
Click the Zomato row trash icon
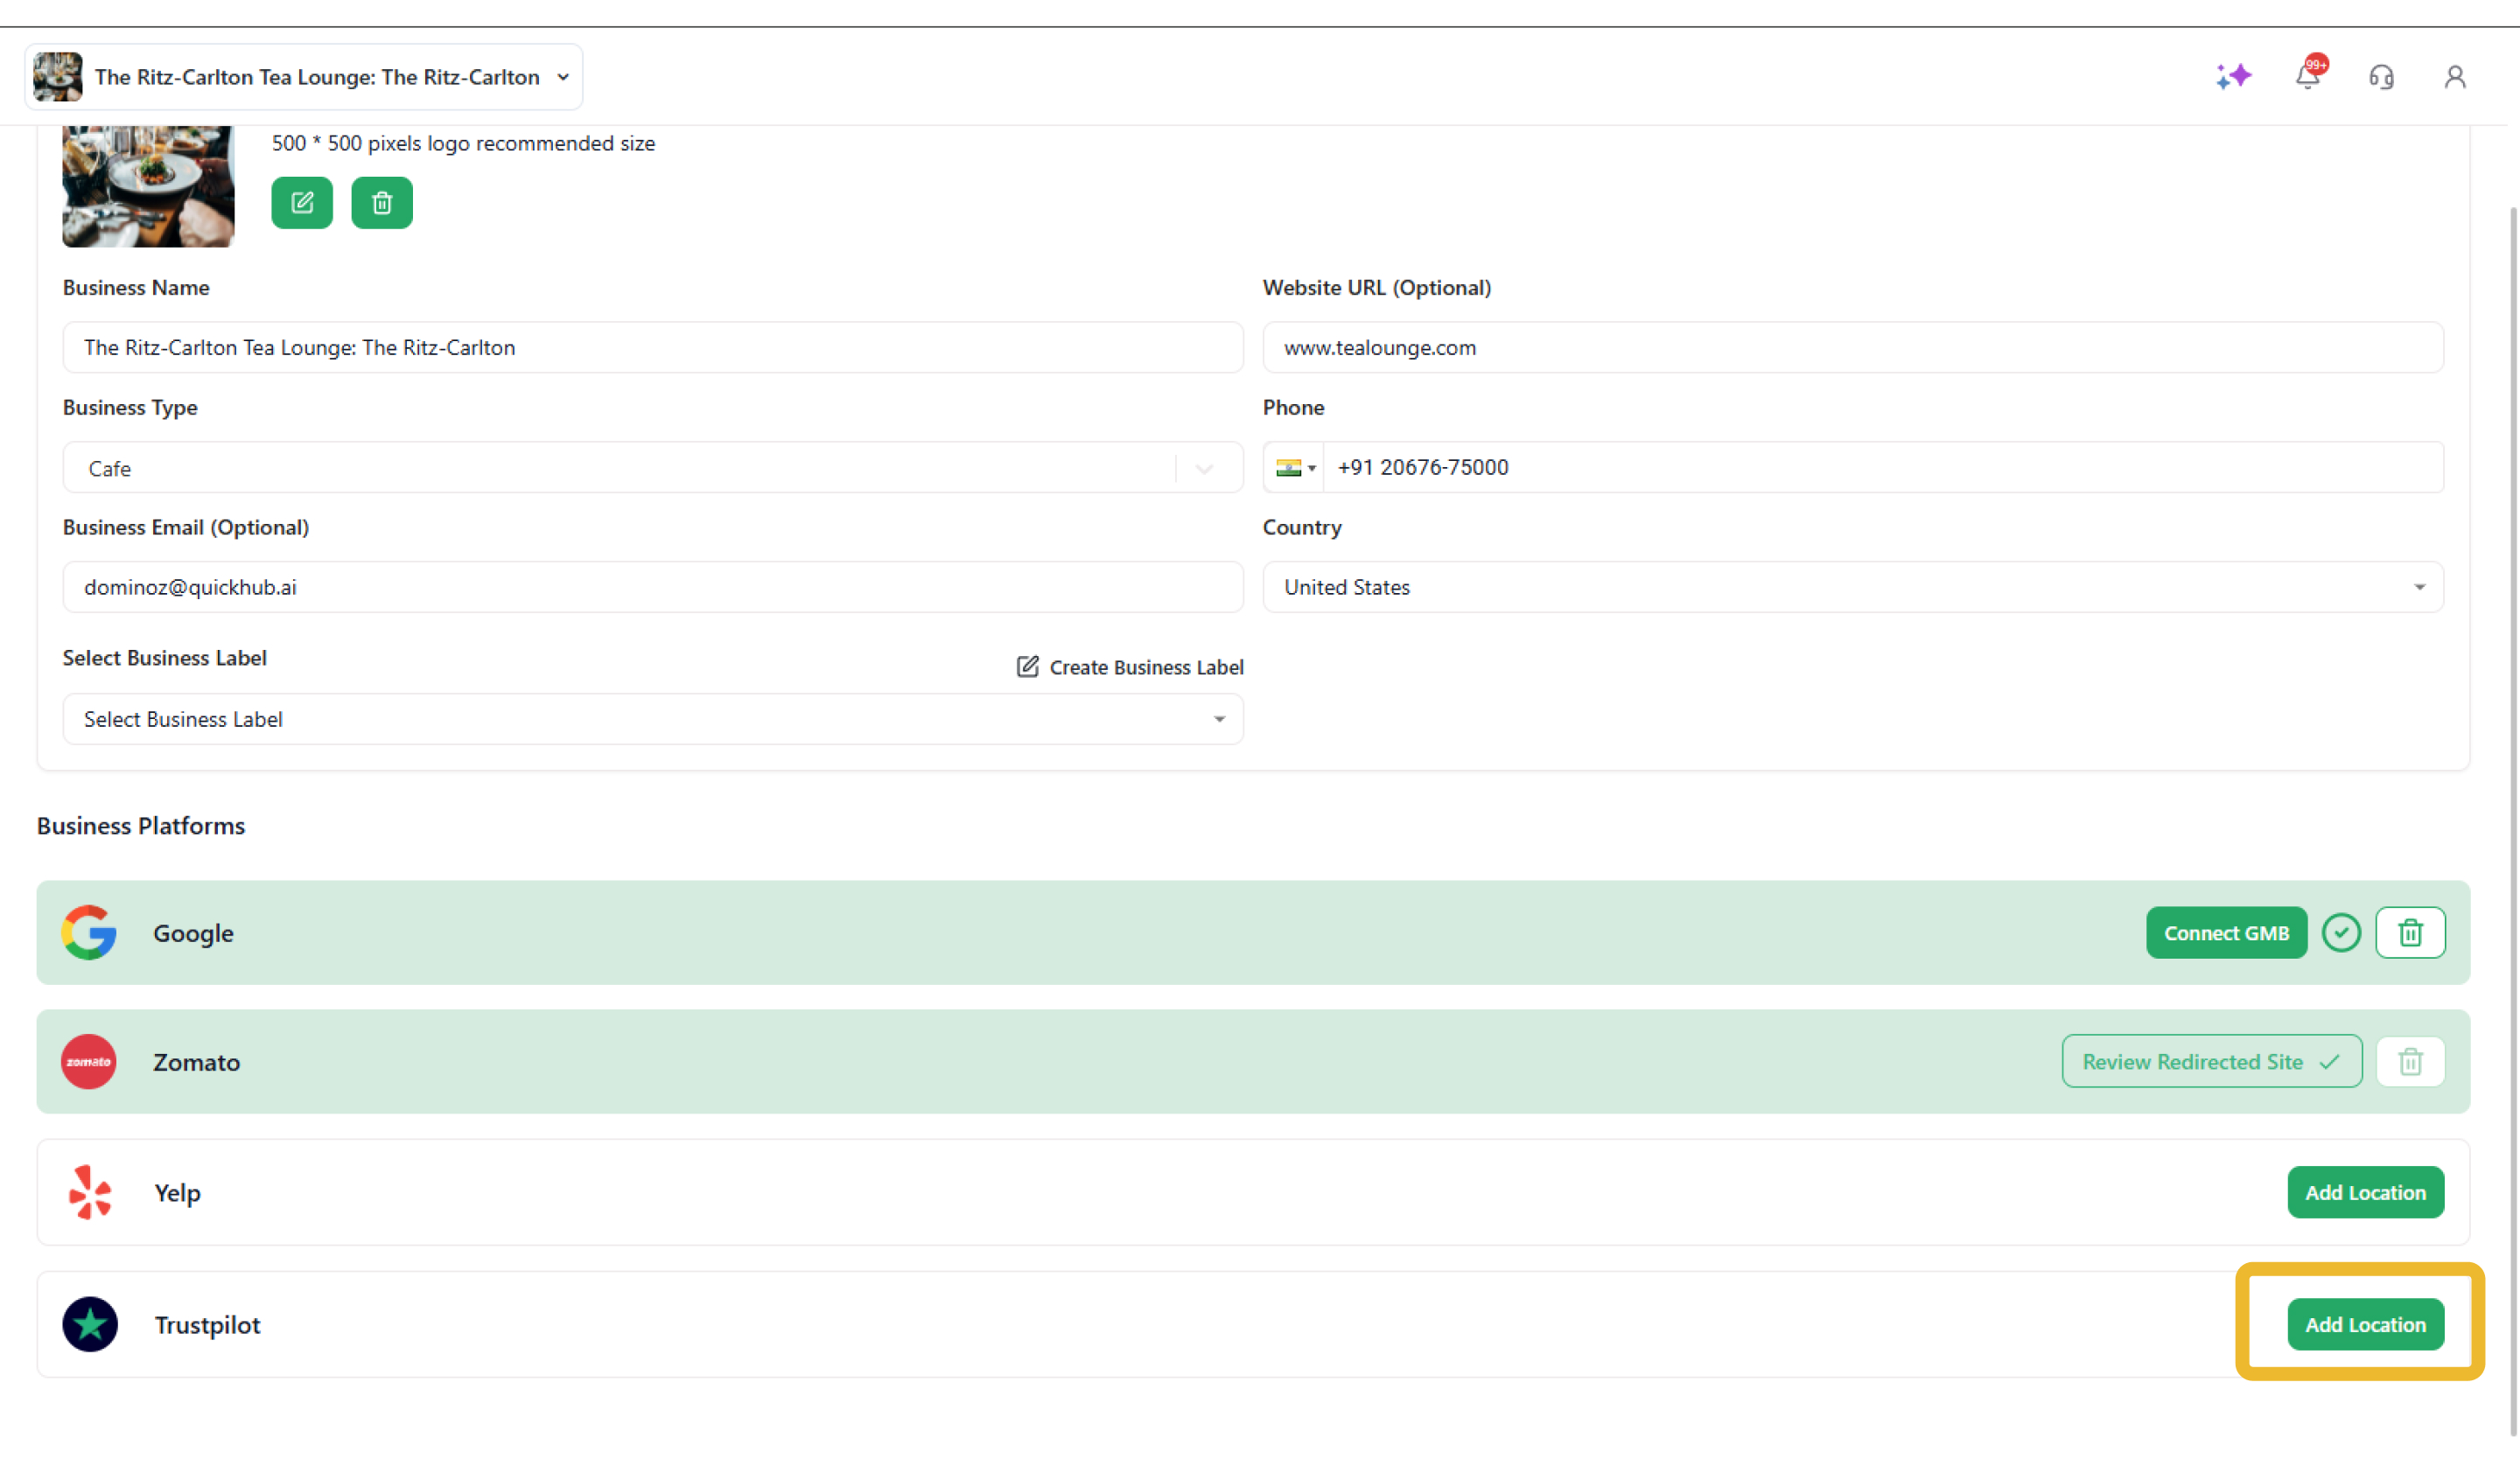pos(2410,1061)
